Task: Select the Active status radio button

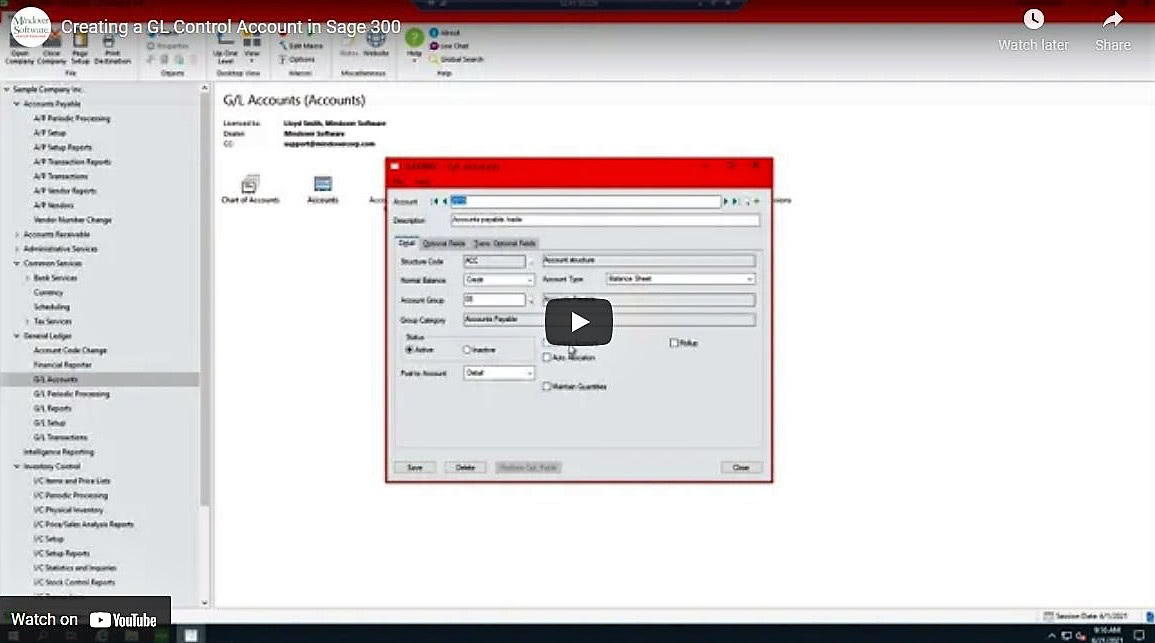Action: (410, 350)
